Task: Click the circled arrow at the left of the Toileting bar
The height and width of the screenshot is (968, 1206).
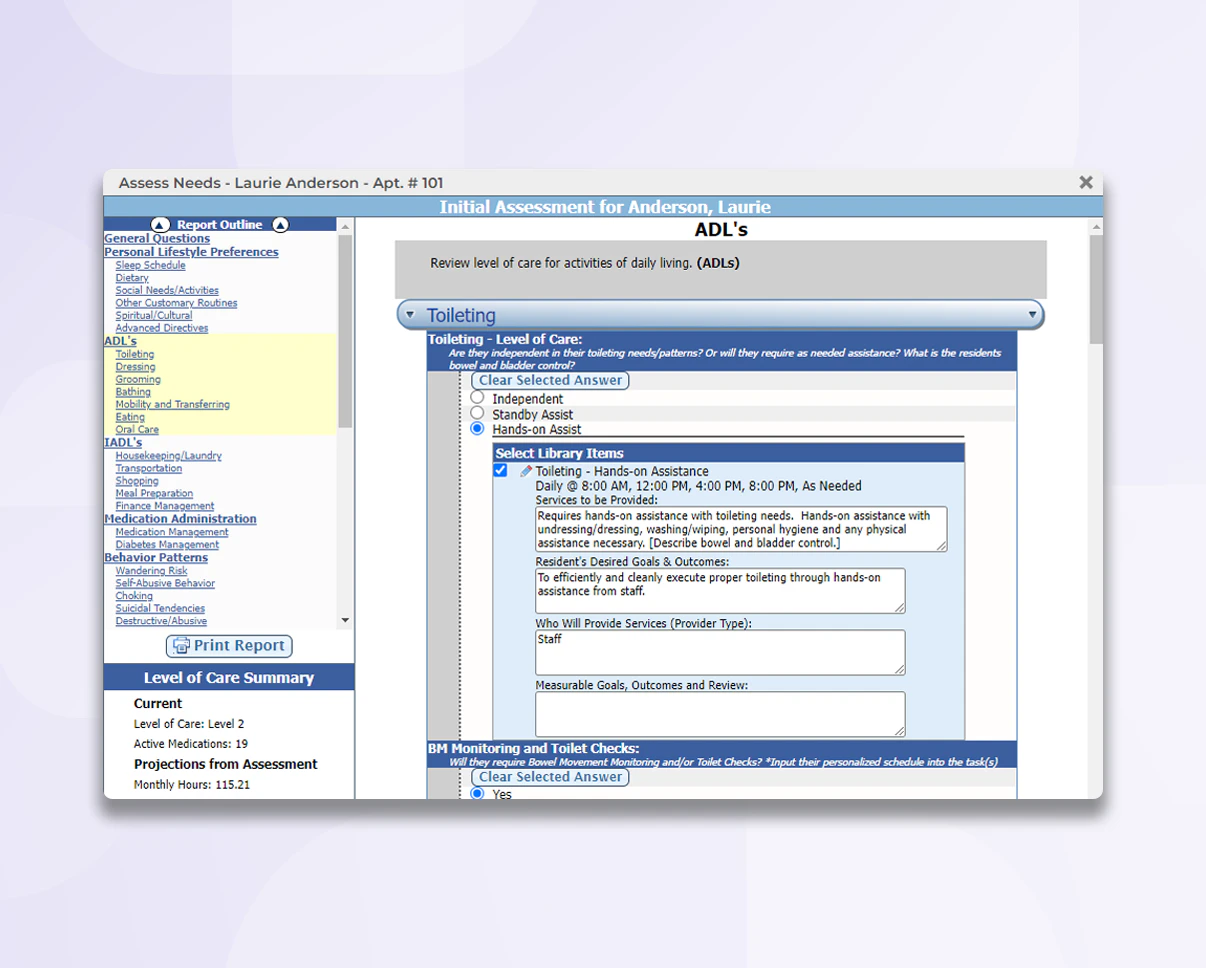Action: (410, 314)
